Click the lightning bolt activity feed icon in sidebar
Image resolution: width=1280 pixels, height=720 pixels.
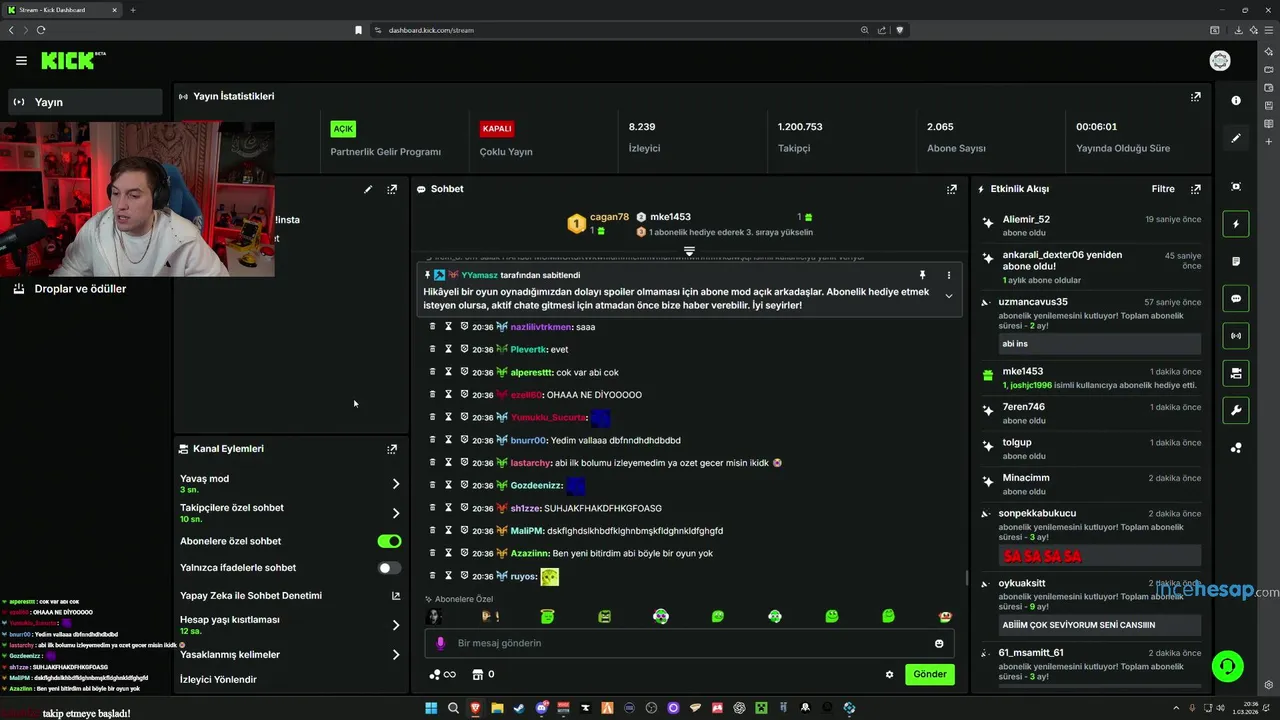[x=1236, y=224]
